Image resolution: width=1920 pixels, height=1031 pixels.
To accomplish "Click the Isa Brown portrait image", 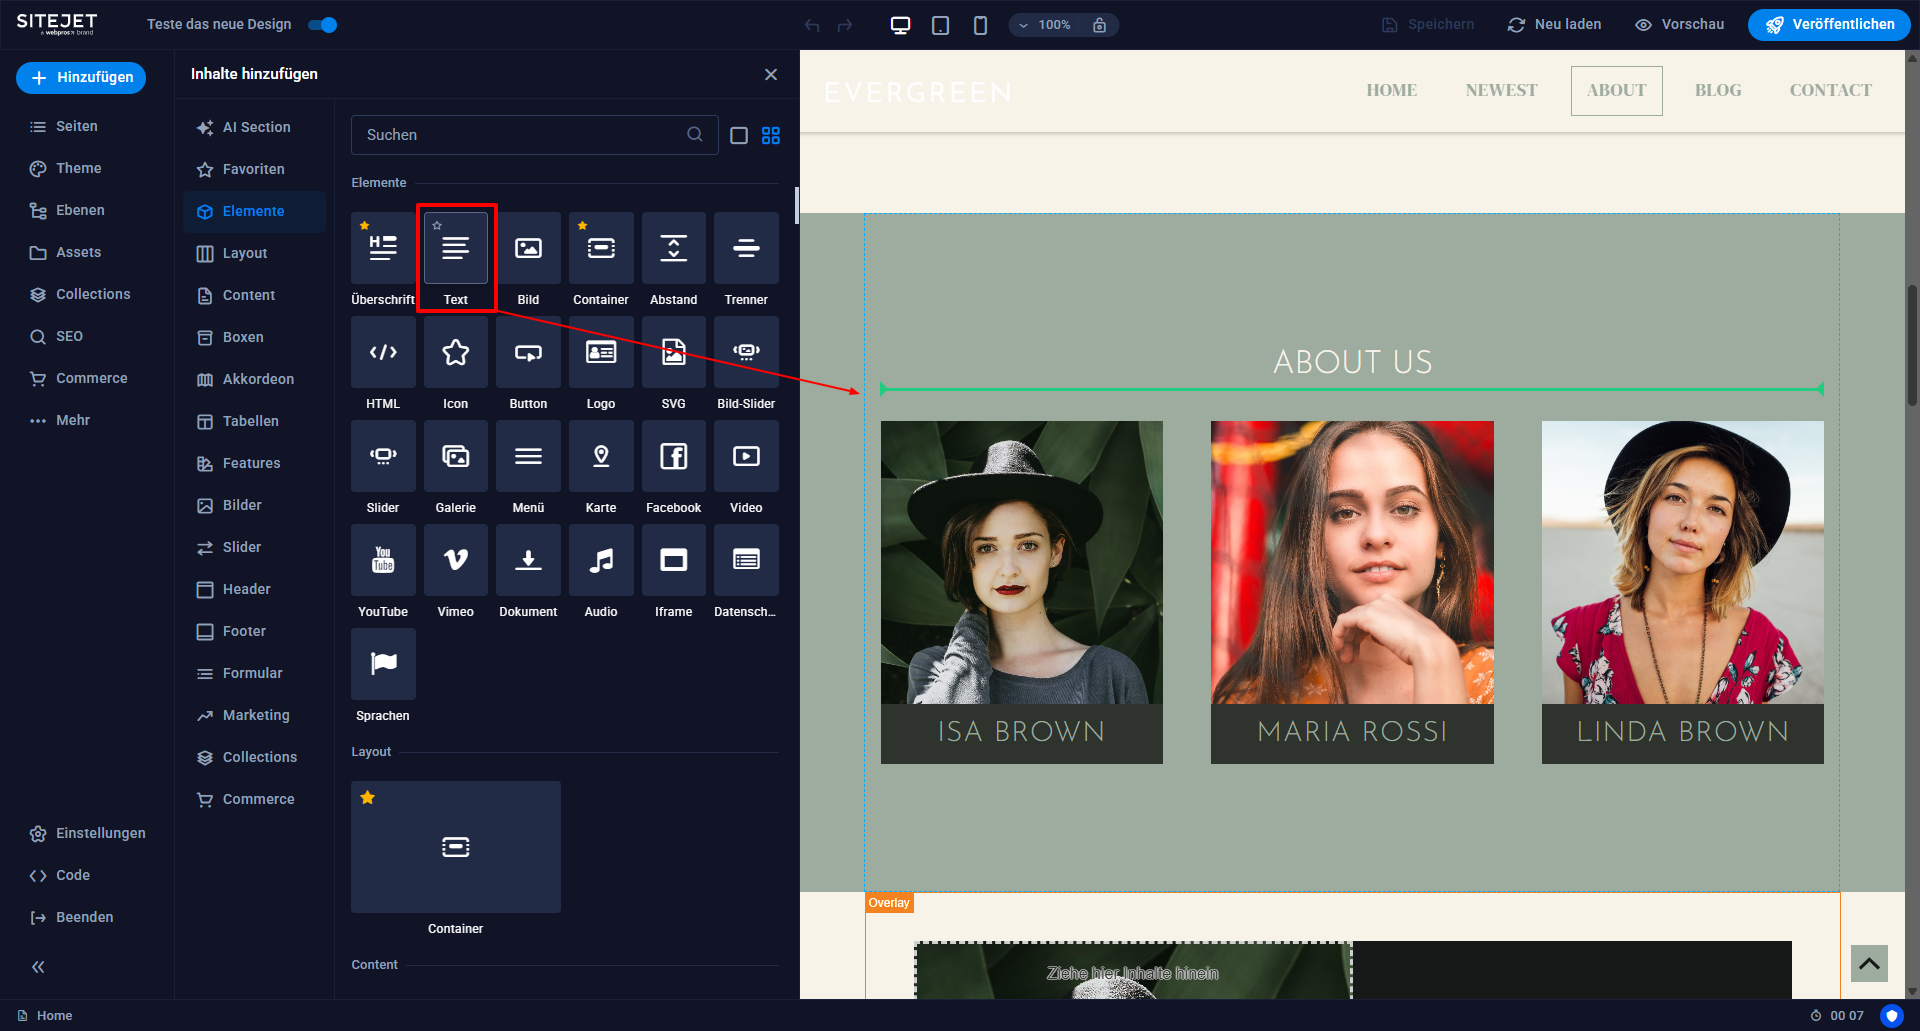I will click(1021, 562).
